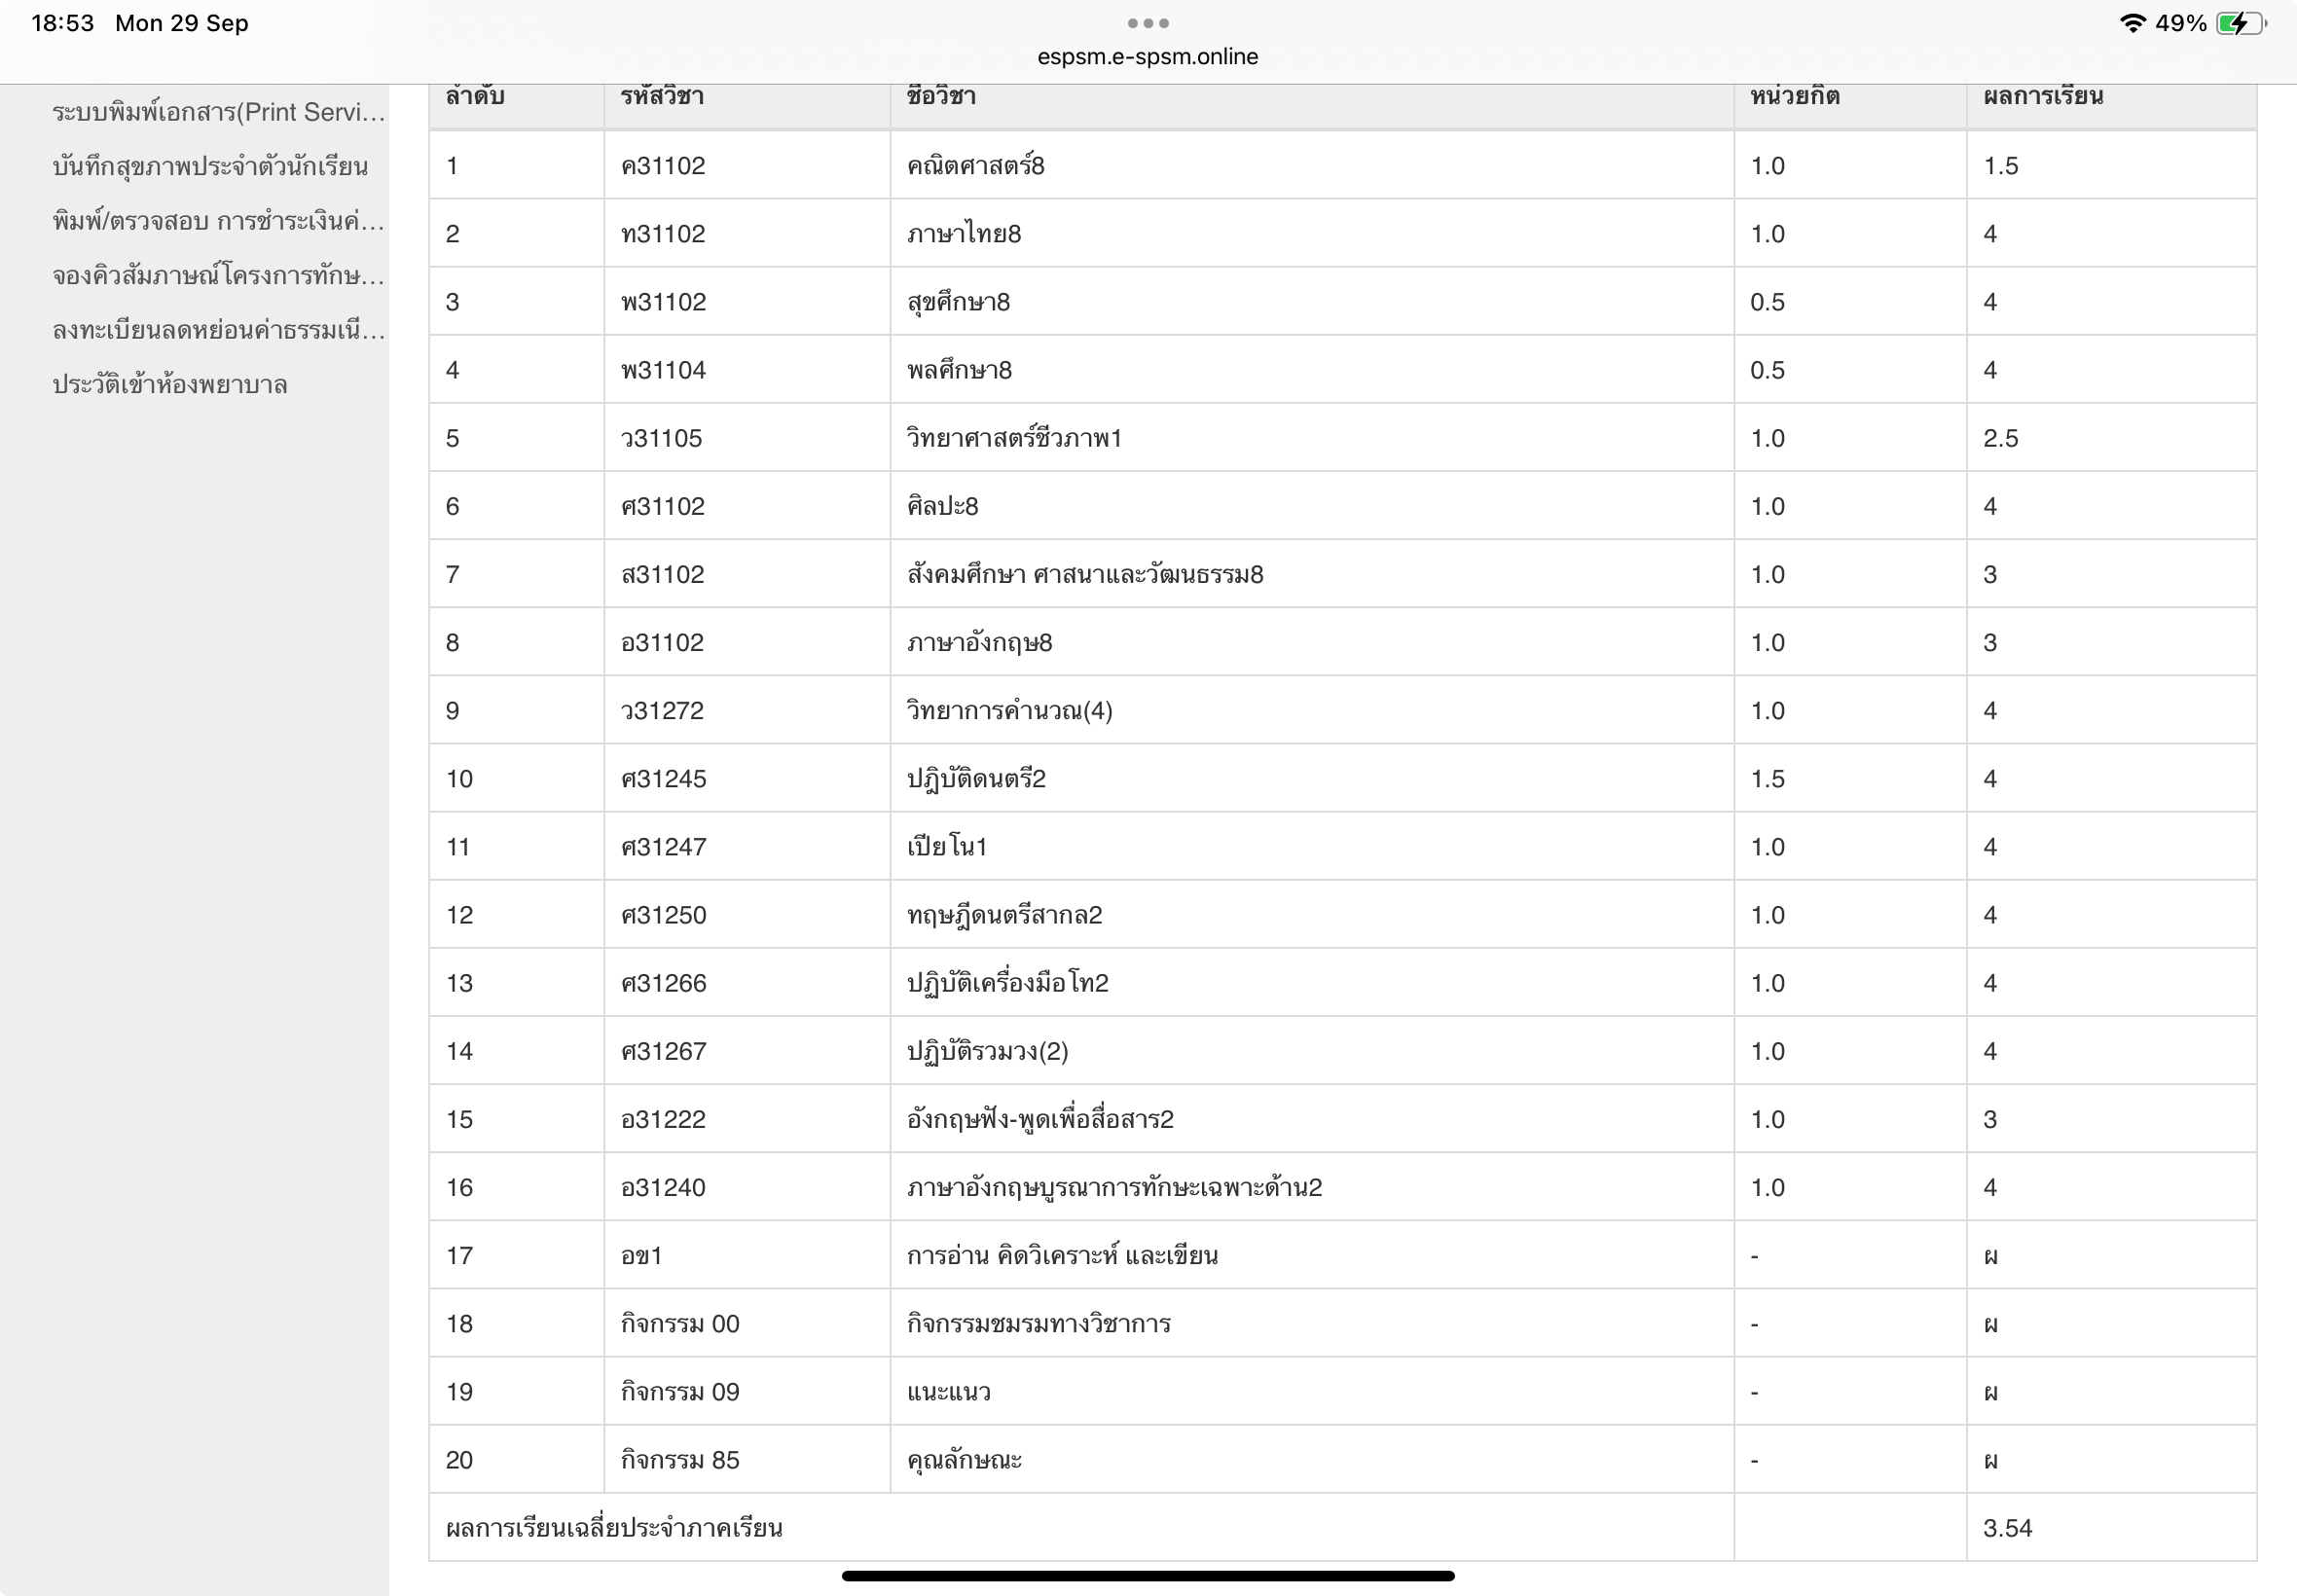Screen dimensions: 2297x1596
Task: Click course code ศ31245 cell
Action: [x=663, y=779]
